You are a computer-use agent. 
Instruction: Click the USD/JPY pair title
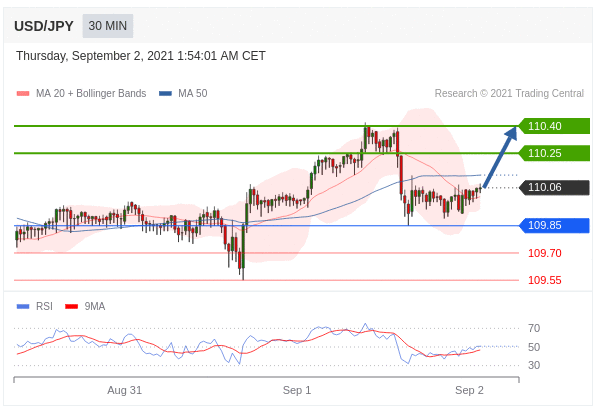(44, 26)
